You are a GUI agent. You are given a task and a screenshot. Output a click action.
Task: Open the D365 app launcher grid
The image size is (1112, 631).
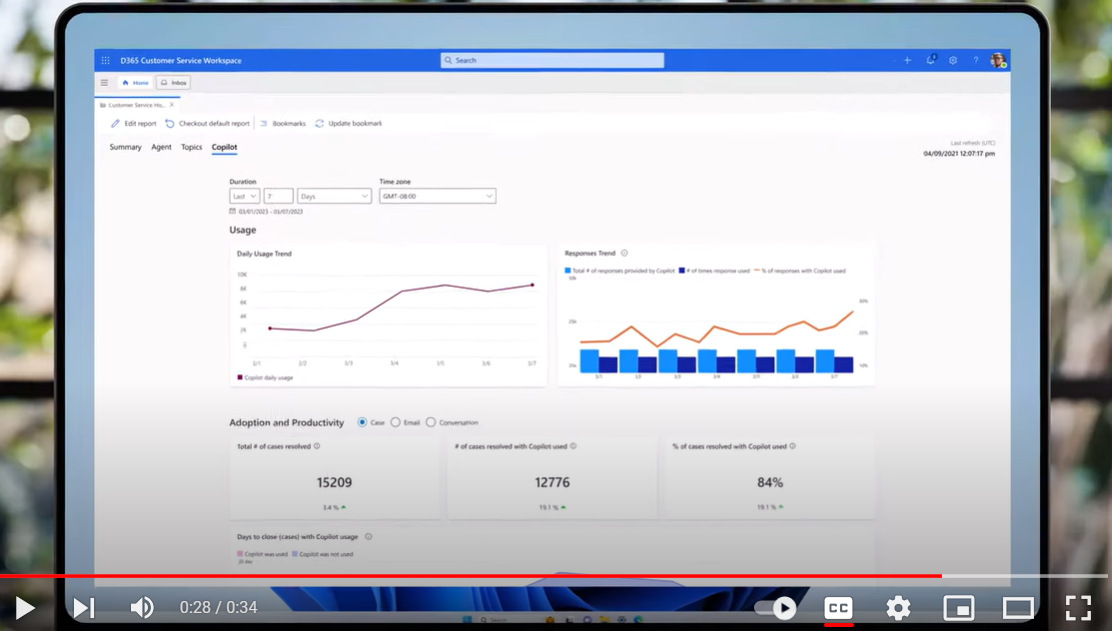pyautogui.click(x=105, y=60)
